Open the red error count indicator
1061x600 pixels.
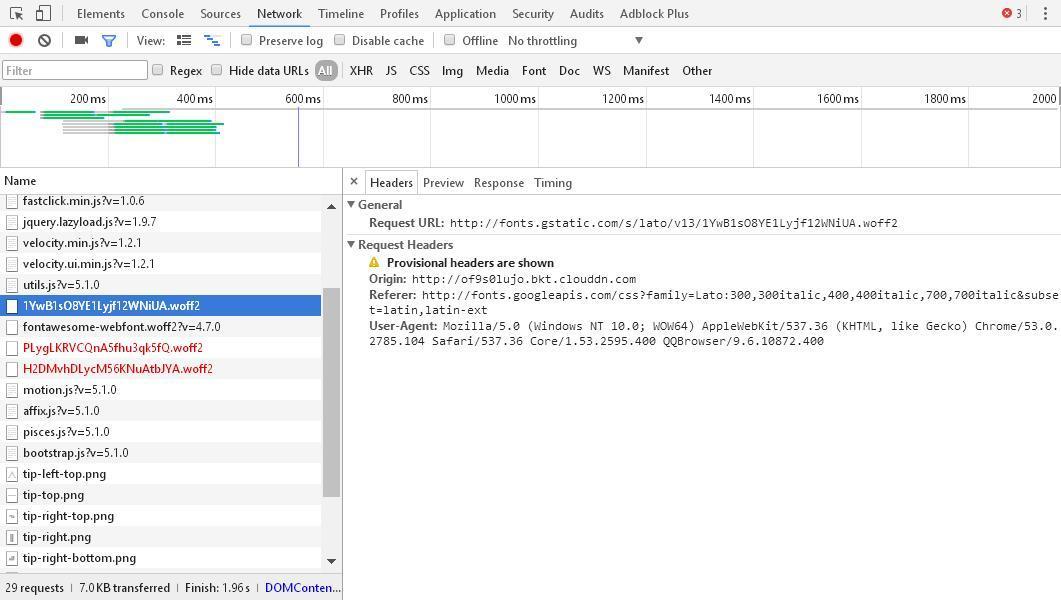1012,14
